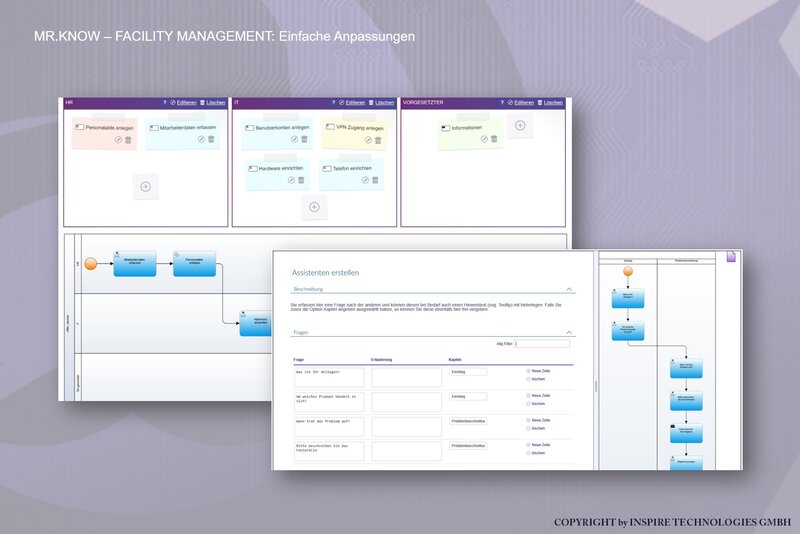
Task: Delete the Benutzerkonten anlegen card
Action: [x=305, y=139]
